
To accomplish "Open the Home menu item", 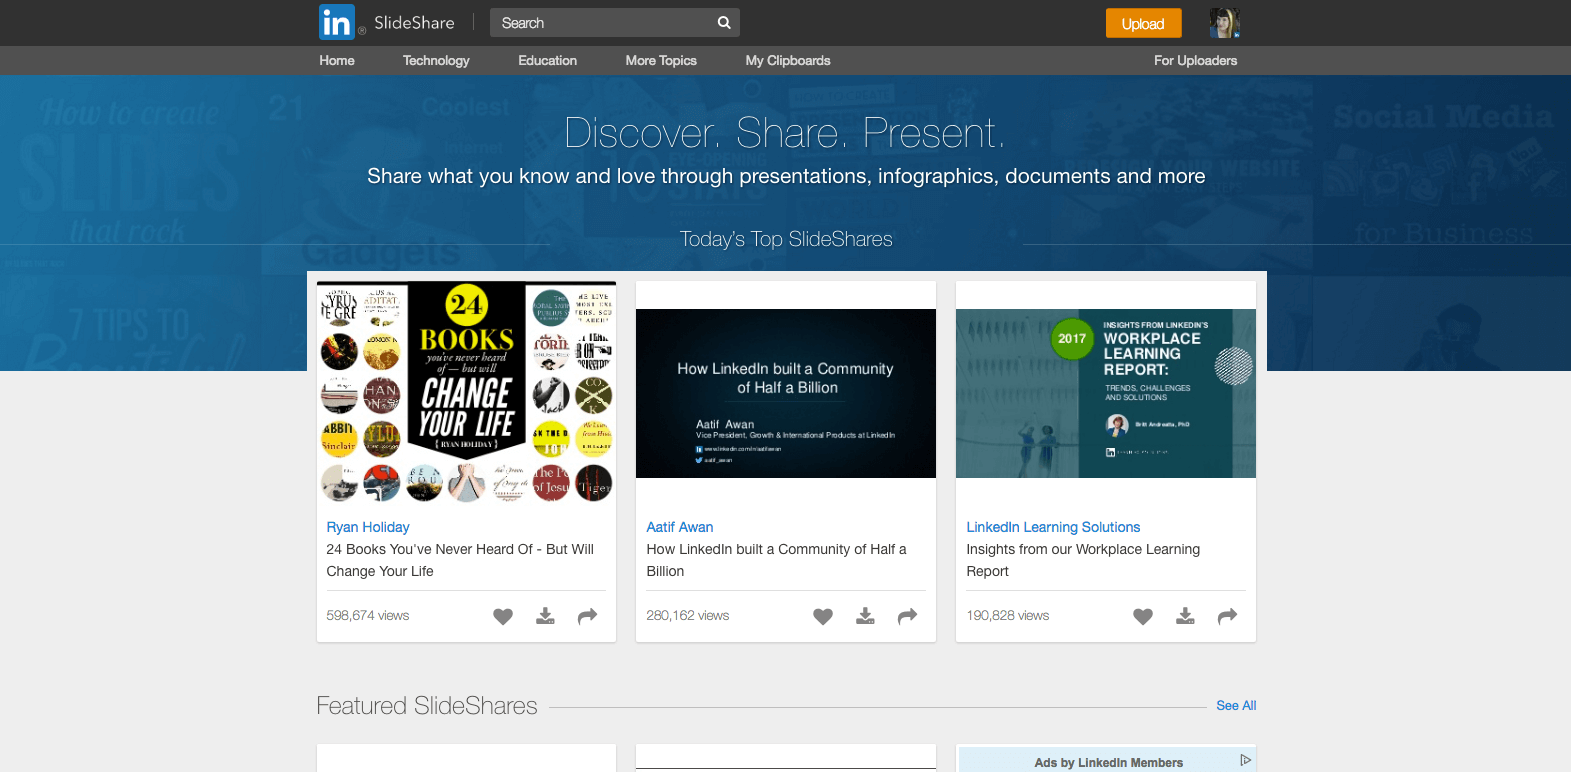I will [x=337, y=61].
